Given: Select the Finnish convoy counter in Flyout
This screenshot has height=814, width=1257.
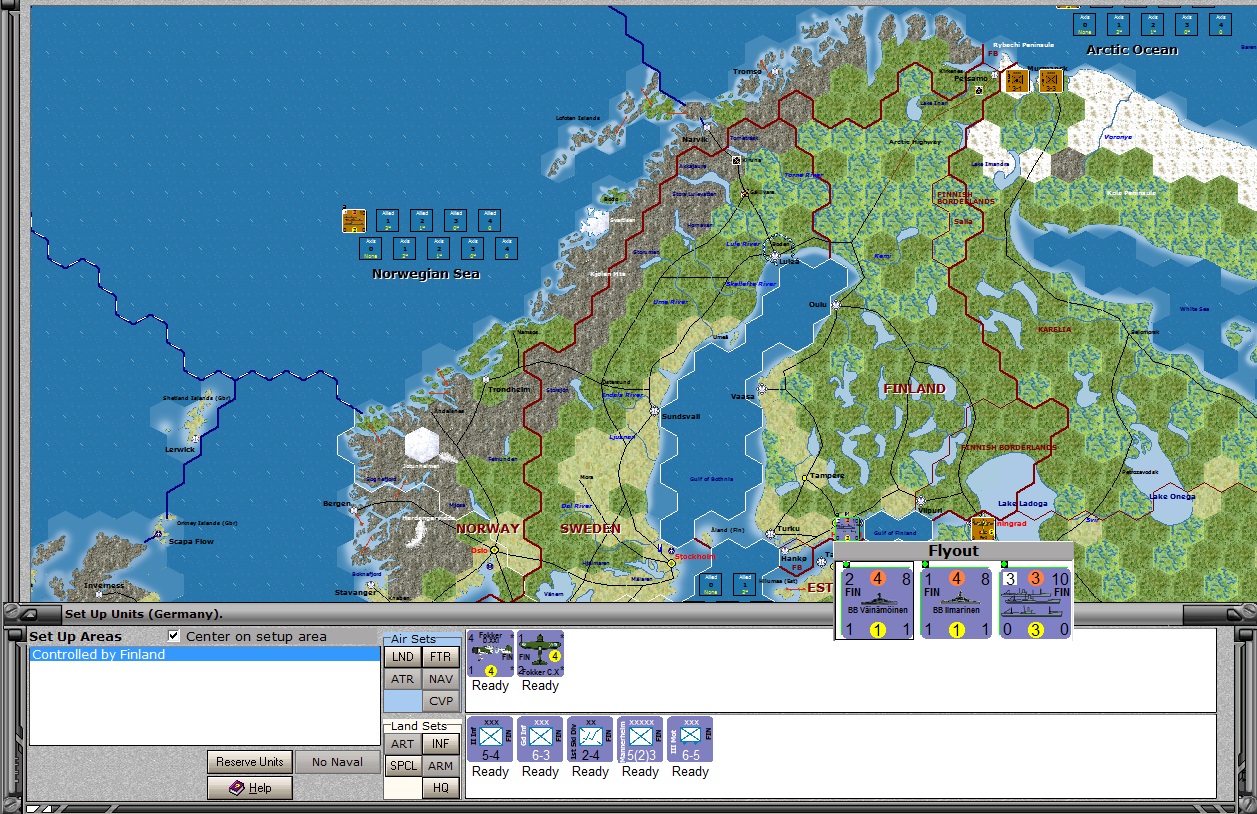Looking at the screenshot, I should (x=1035, y=603).
